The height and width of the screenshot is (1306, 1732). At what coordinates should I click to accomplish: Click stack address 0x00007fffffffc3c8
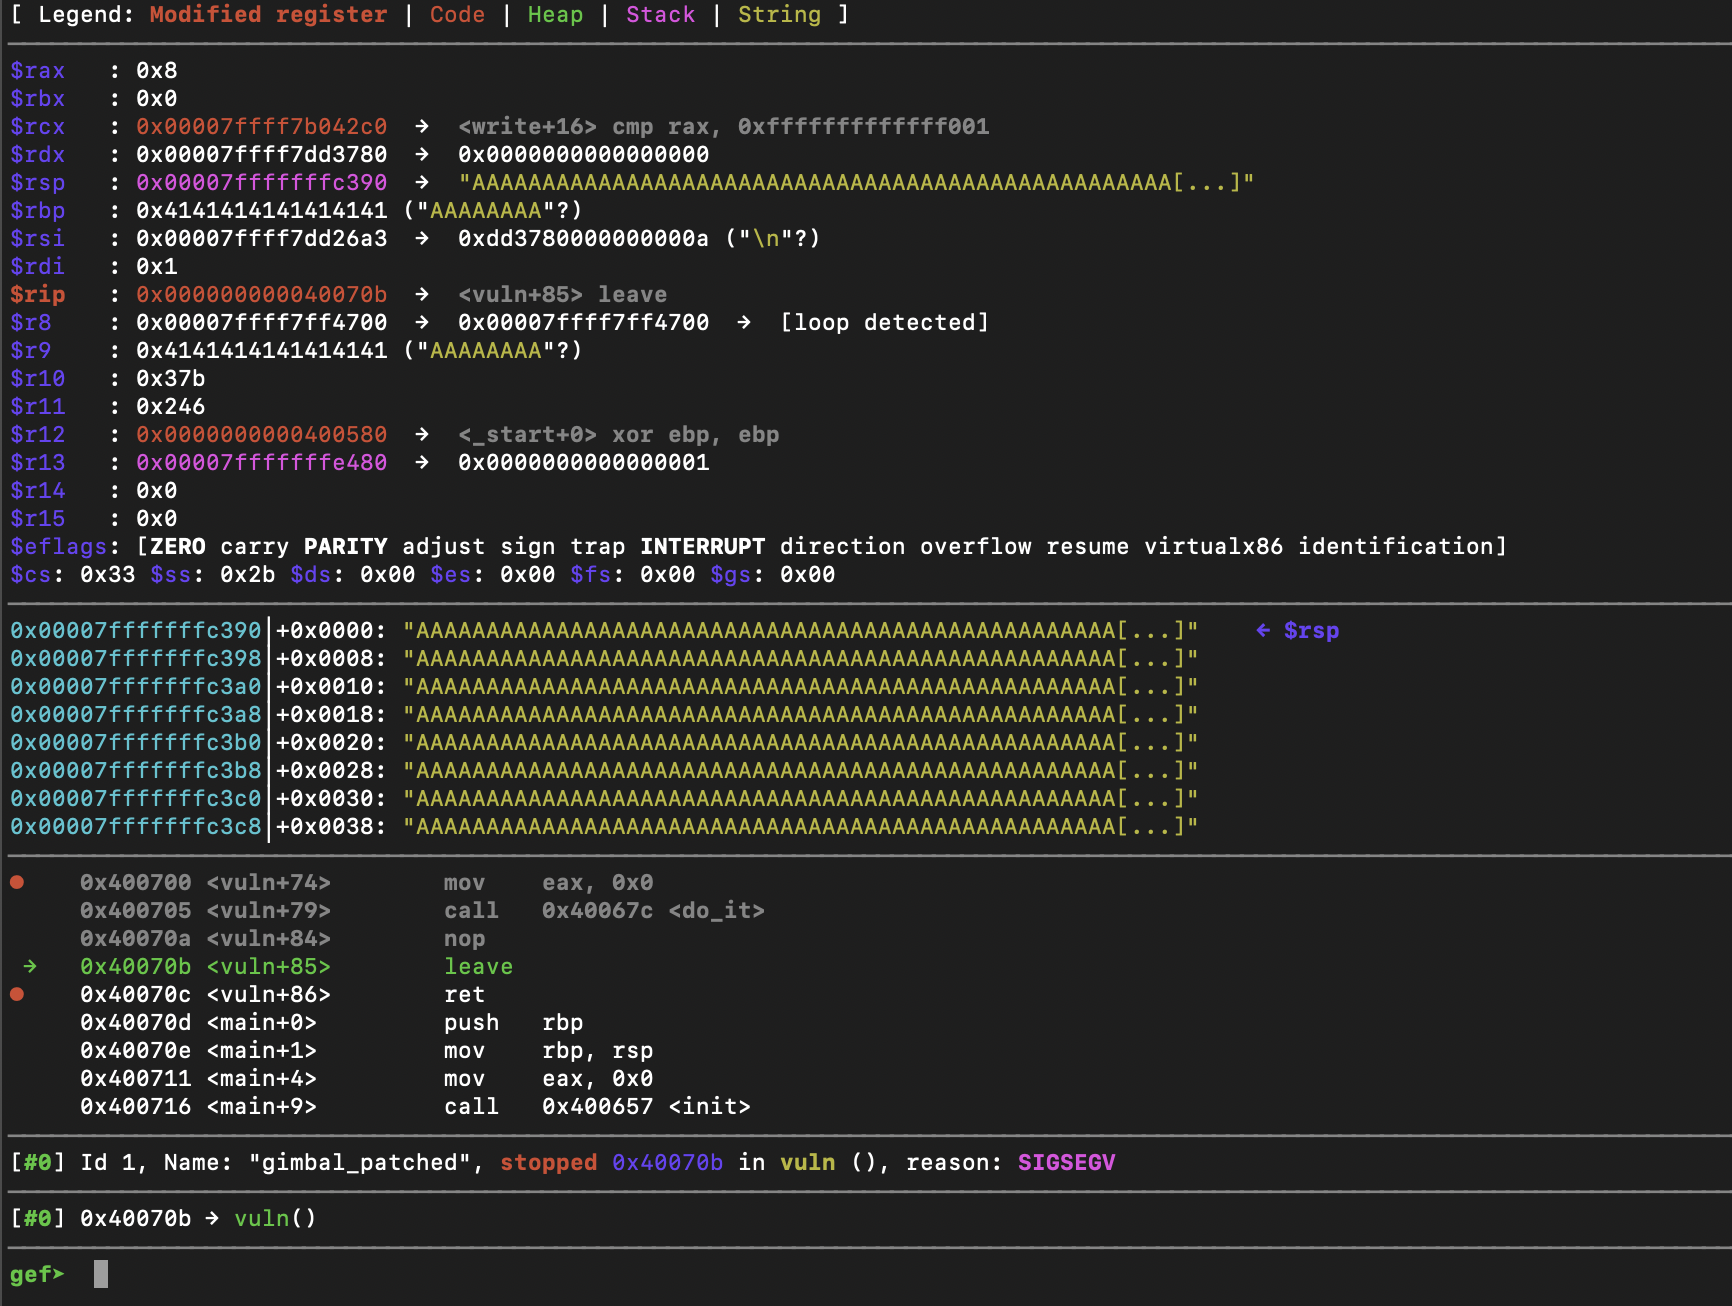(x=136, y=827)
